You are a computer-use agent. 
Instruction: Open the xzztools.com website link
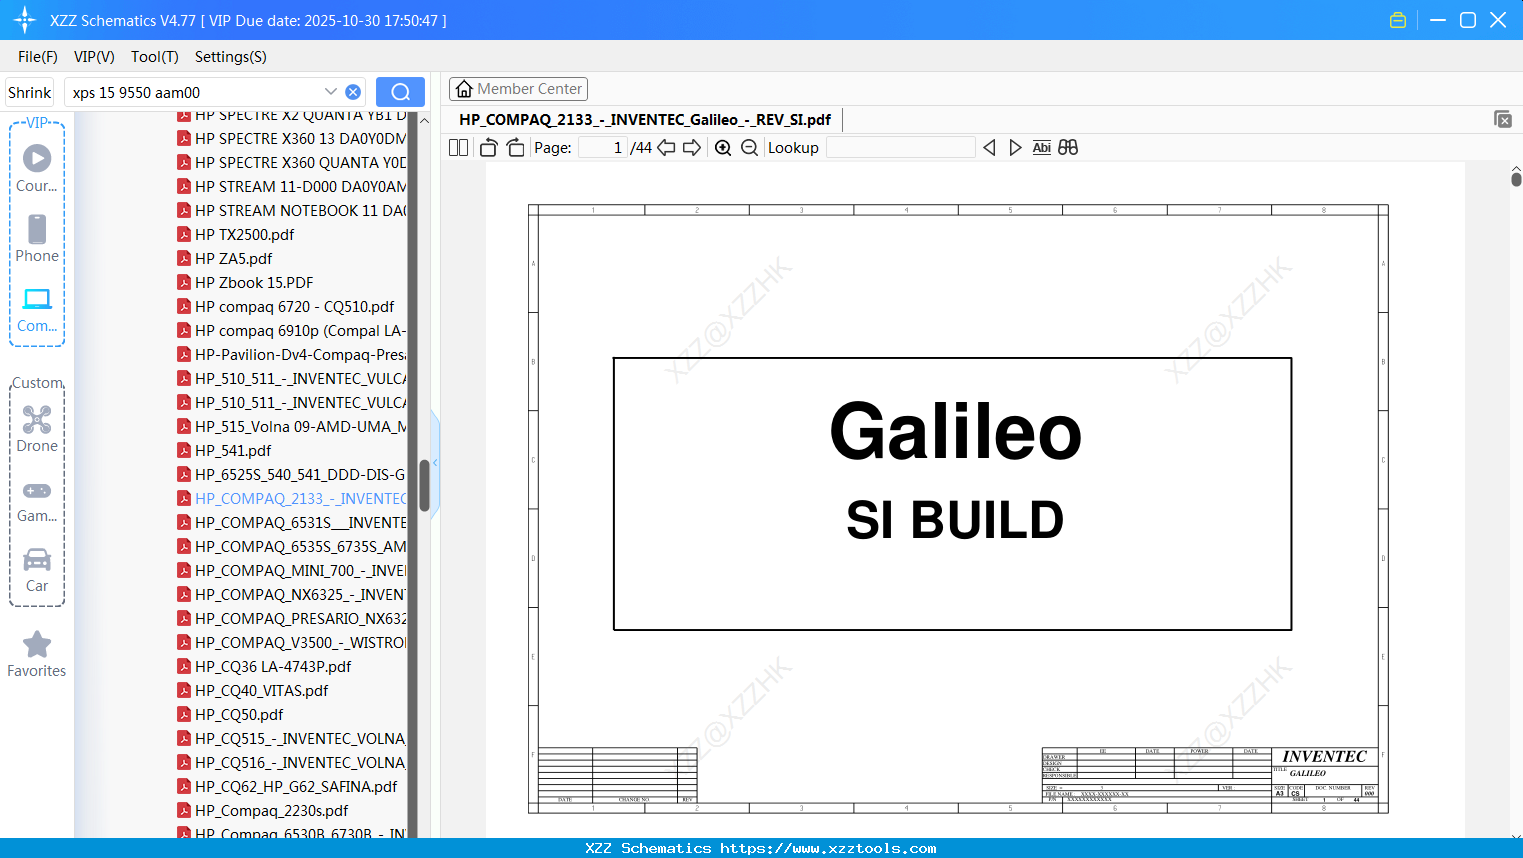pyautogui.click(x=828, y=848)
